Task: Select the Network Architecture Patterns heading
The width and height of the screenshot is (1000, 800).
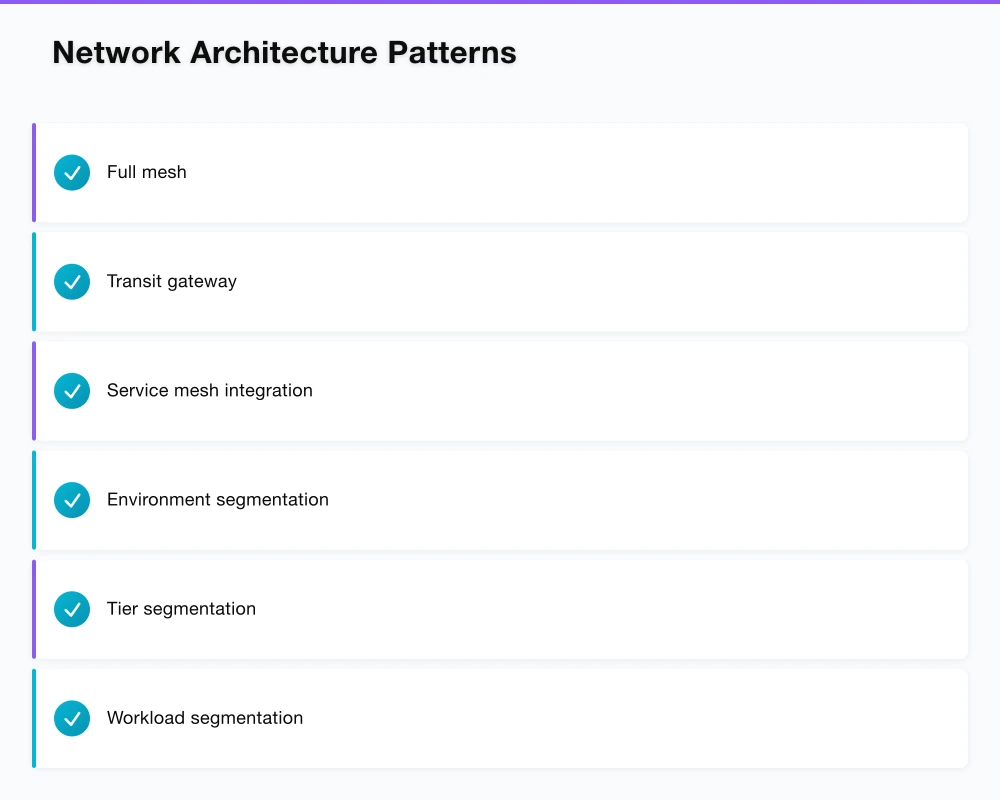Action: (x=284, y=52)
